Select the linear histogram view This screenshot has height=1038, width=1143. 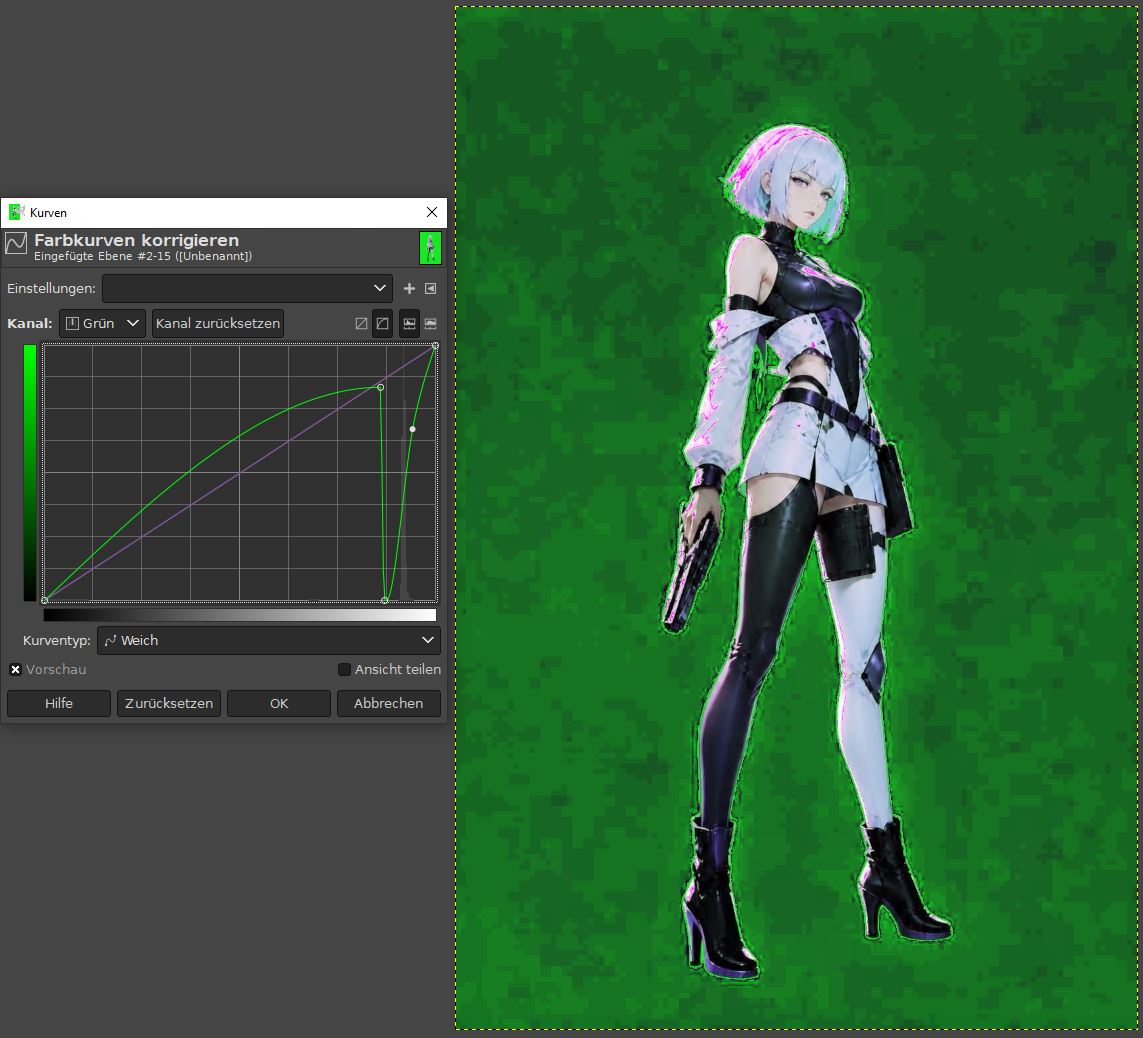pos(409,324)
